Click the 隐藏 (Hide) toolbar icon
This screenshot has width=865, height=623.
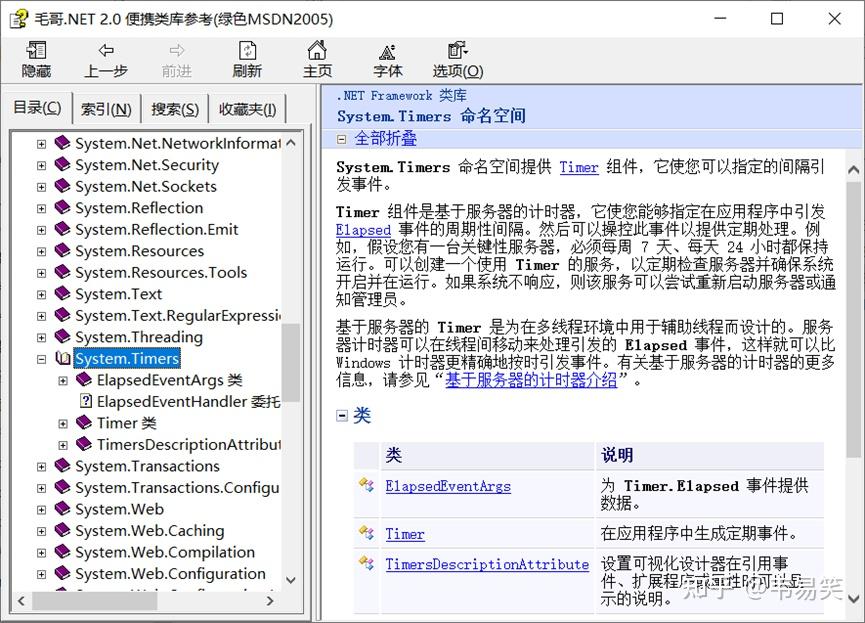click(36, 58)
